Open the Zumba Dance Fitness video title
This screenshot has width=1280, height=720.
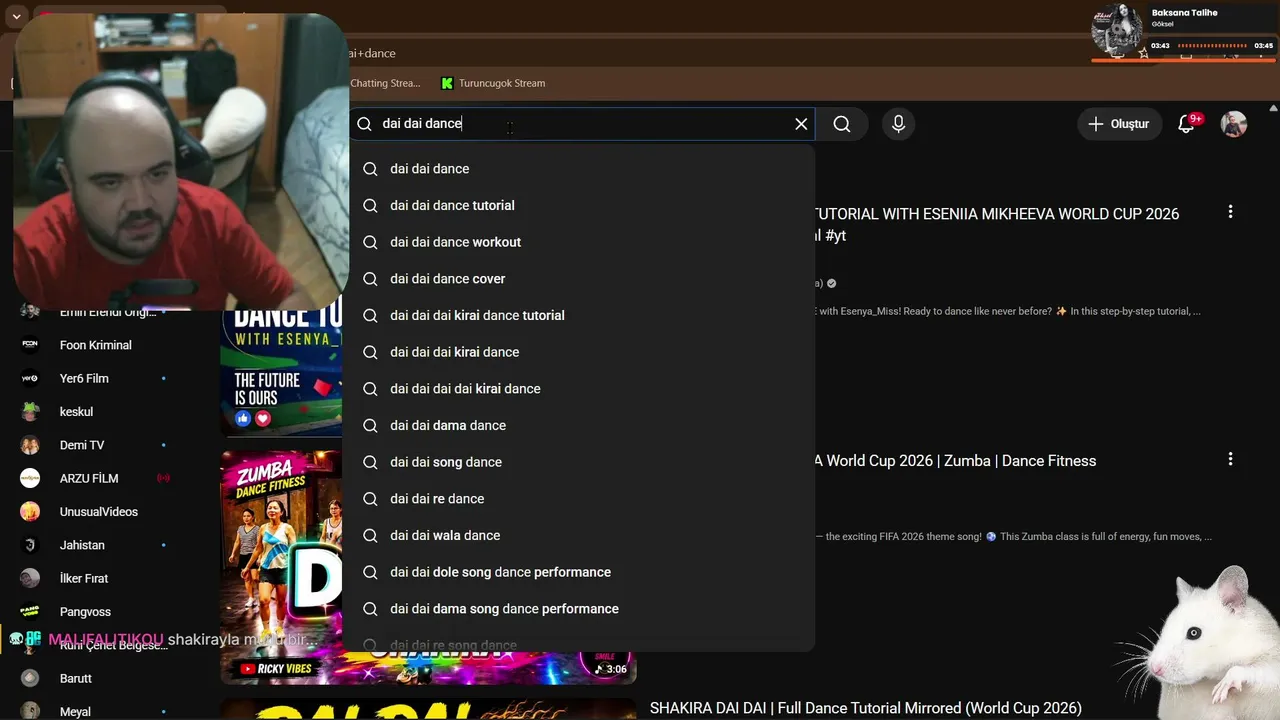point(956,461)
